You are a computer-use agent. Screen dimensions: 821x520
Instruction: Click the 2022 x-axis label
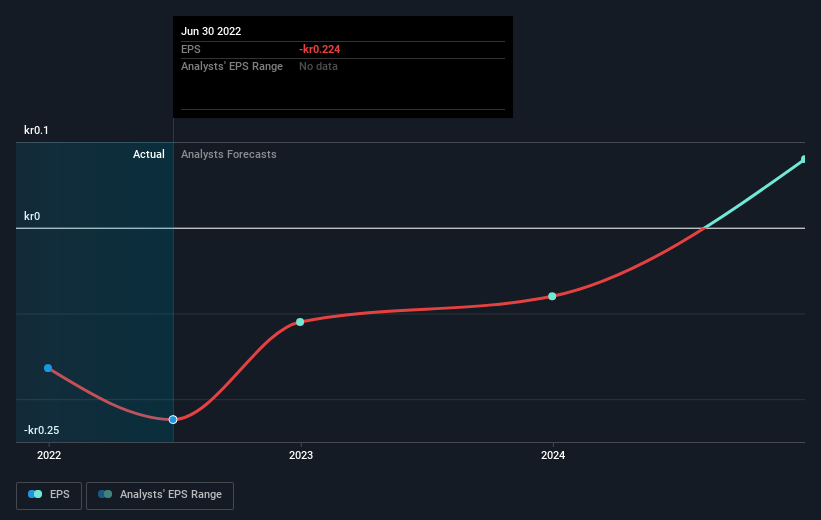pyautogui.click(x=49, y=455)
